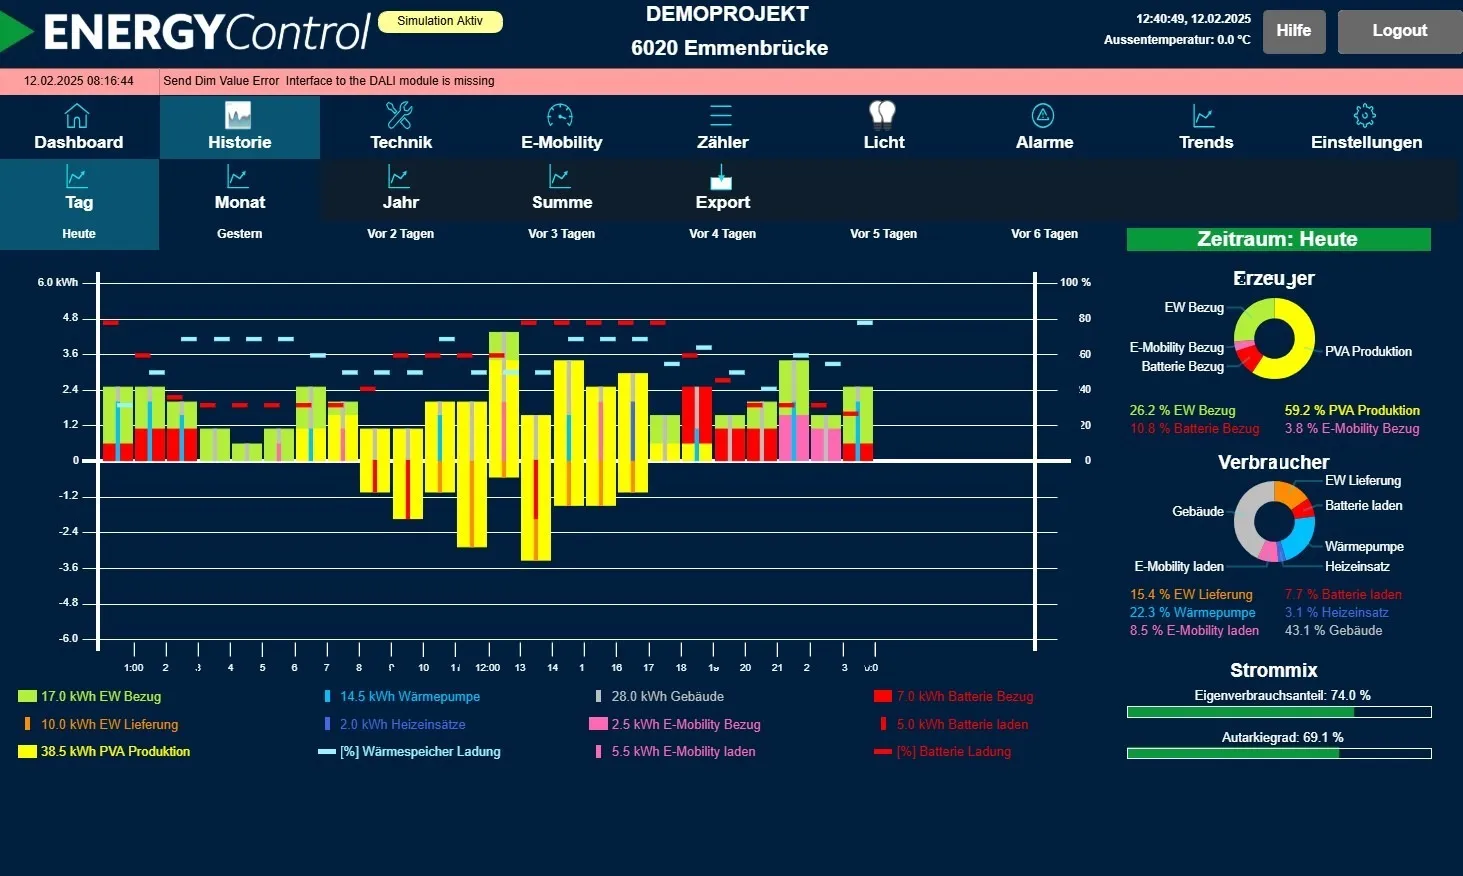The image size is (1463, 876).
Task: Click the 10.8 % Batterie Bezug value
Action: point(1195,428)
